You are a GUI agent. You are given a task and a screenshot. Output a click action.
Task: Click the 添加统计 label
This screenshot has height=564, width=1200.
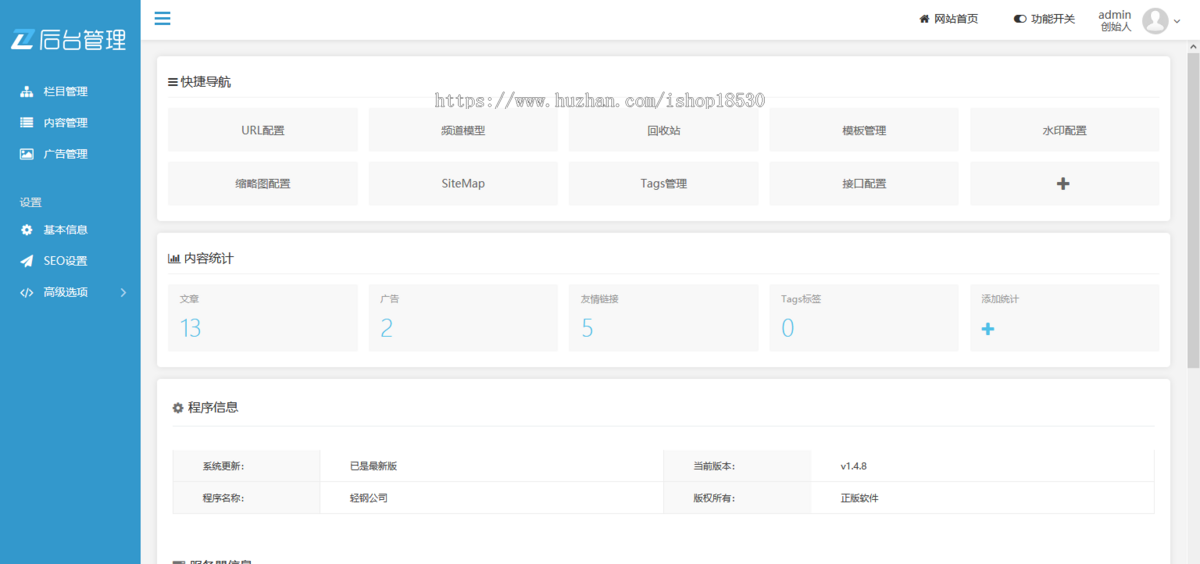click(1000, 299)
